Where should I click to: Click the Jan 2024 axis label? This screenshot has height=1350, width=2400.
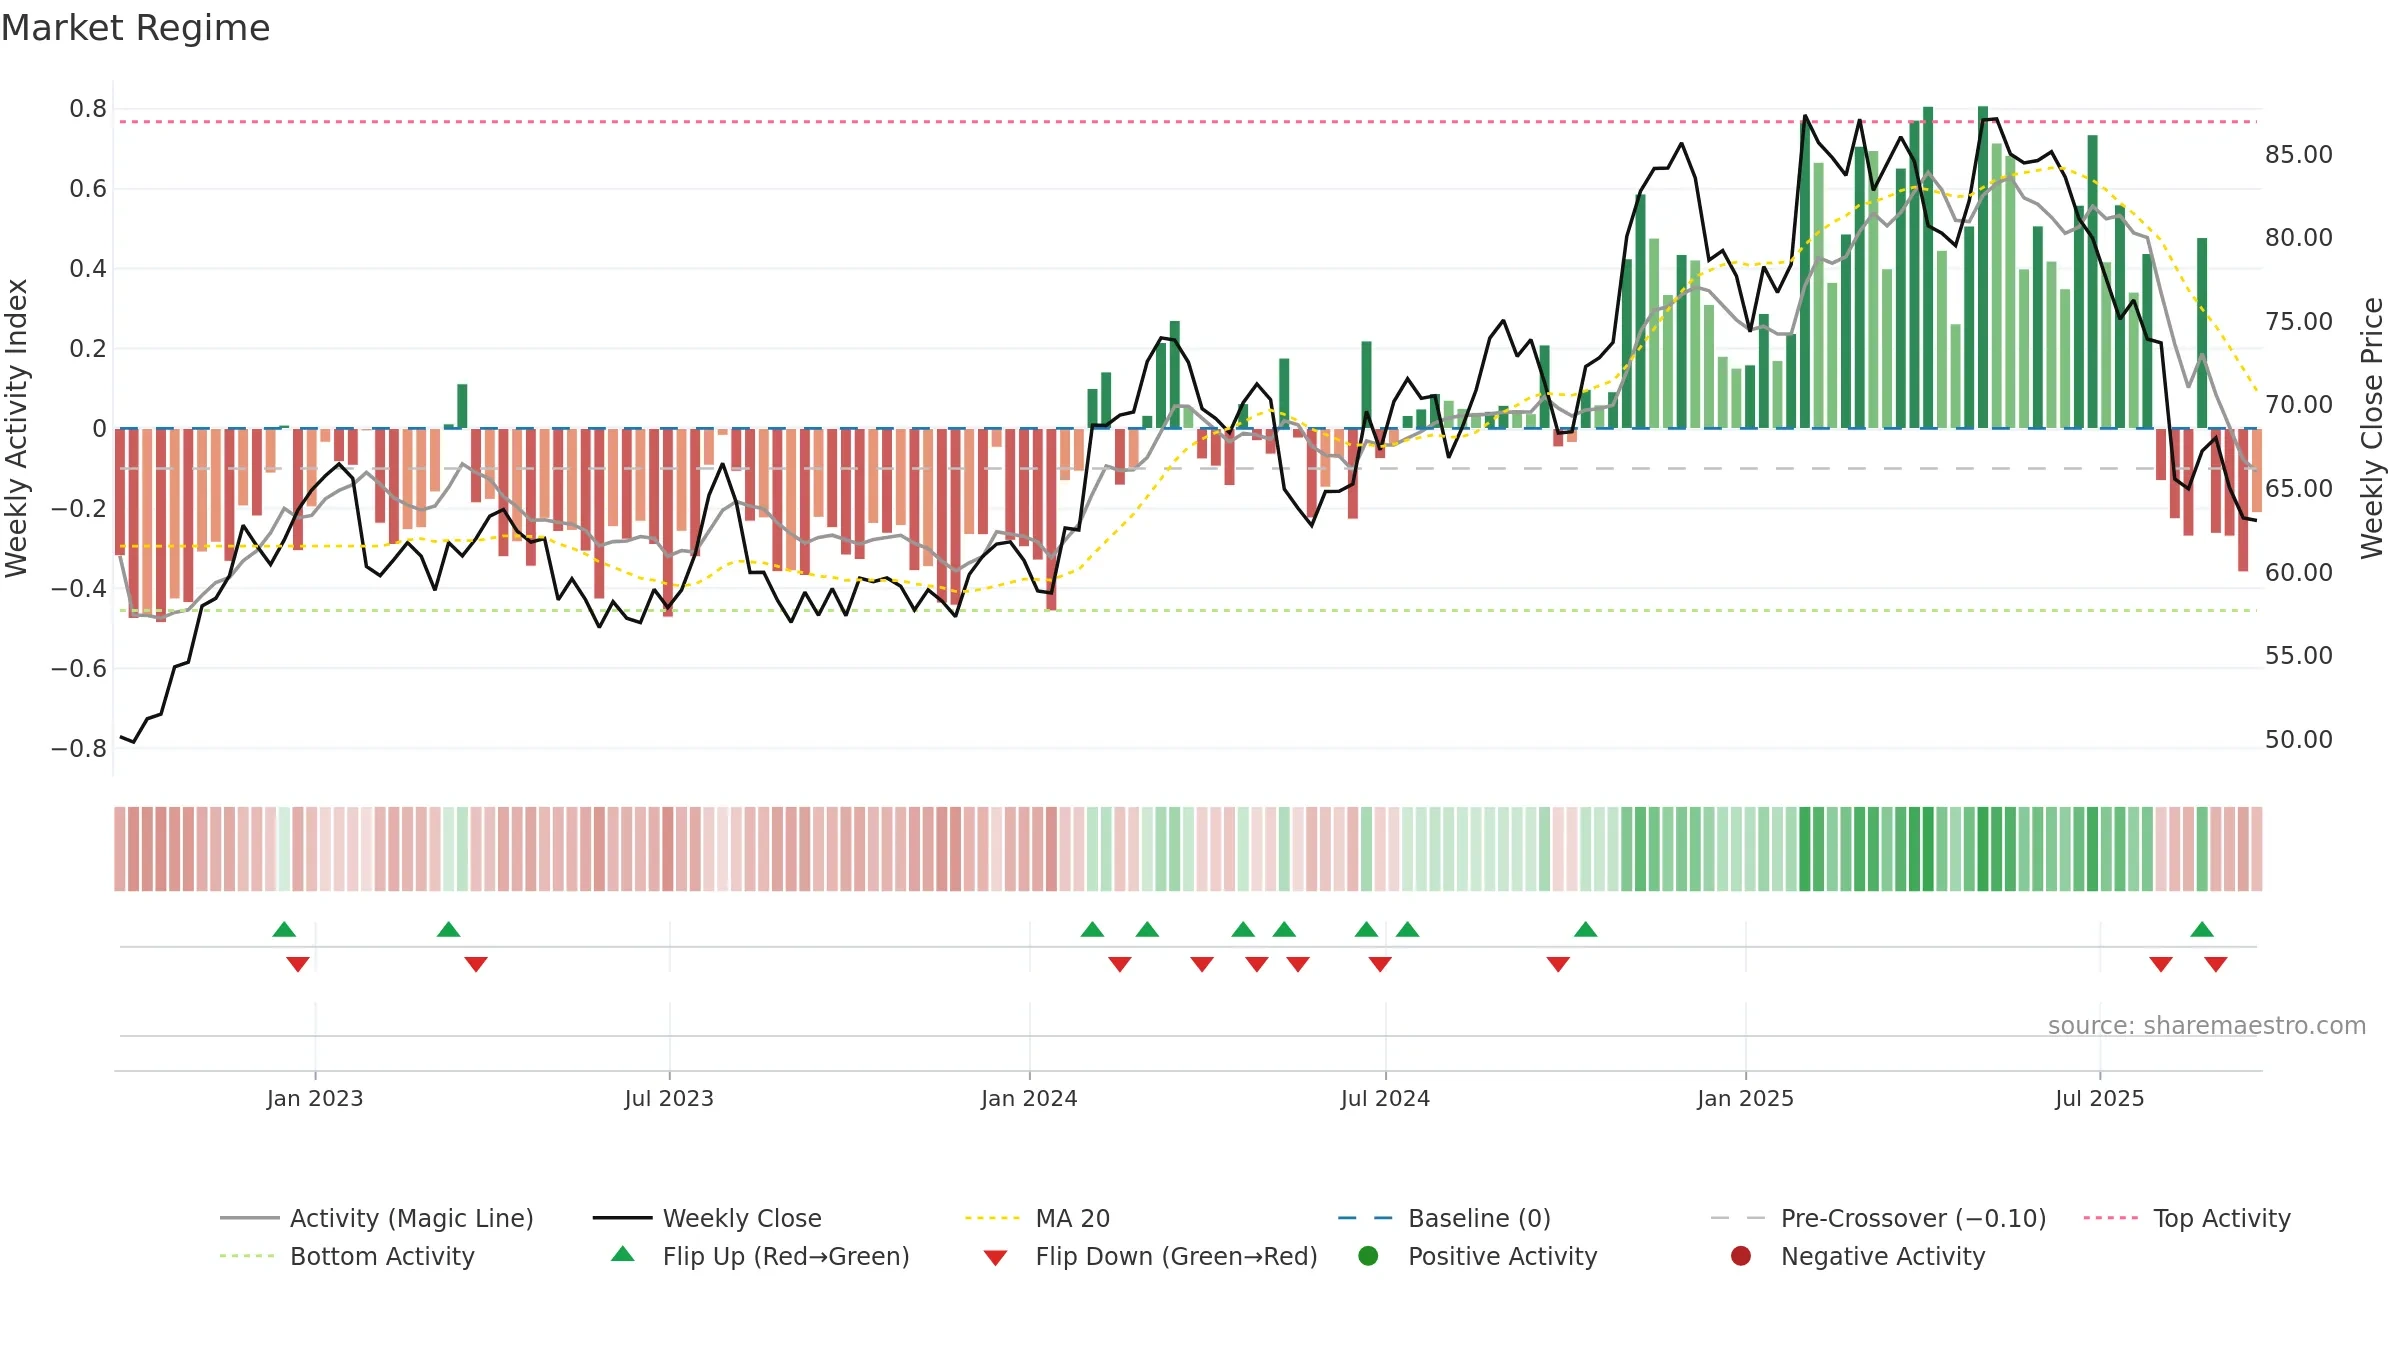tap(1029, 1098)
